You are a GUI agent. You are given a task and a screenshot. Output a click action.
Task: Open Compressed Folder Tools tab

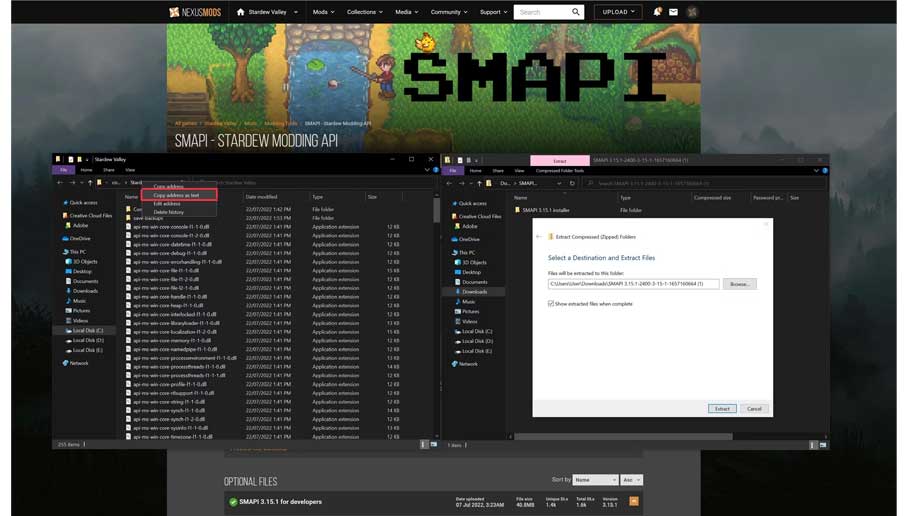point(559,171)
